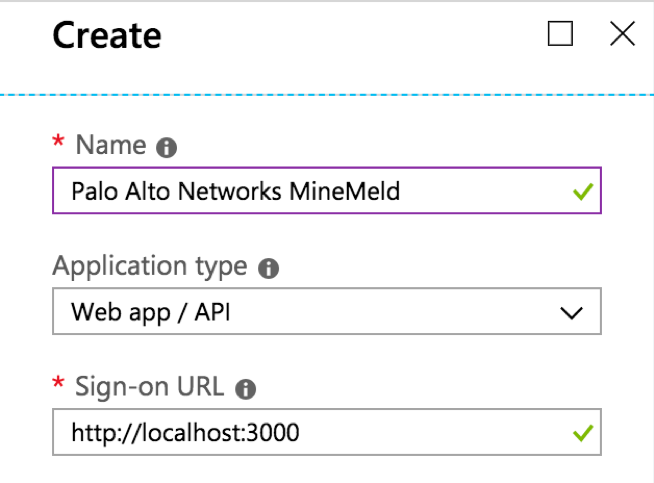This screenshot has width=654, height=483.
Task: Maximize the Create blade
Action: (x=561, y=35)
